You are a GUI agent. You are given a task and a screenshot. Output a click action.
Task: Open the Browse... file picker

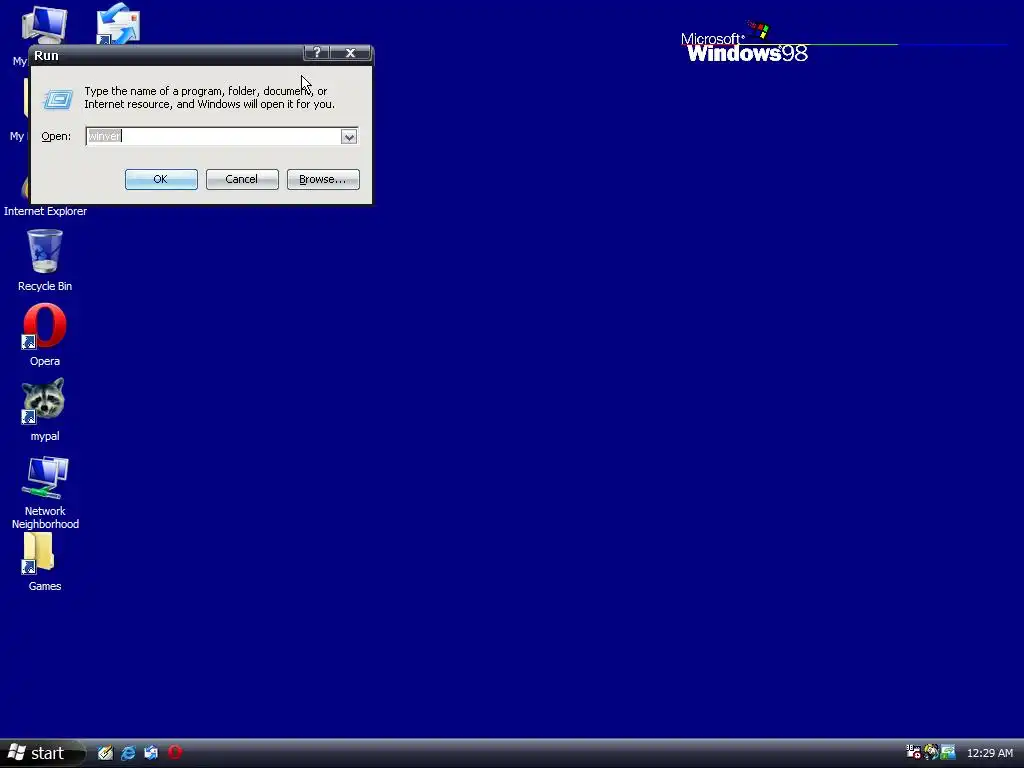coord(323,179)
